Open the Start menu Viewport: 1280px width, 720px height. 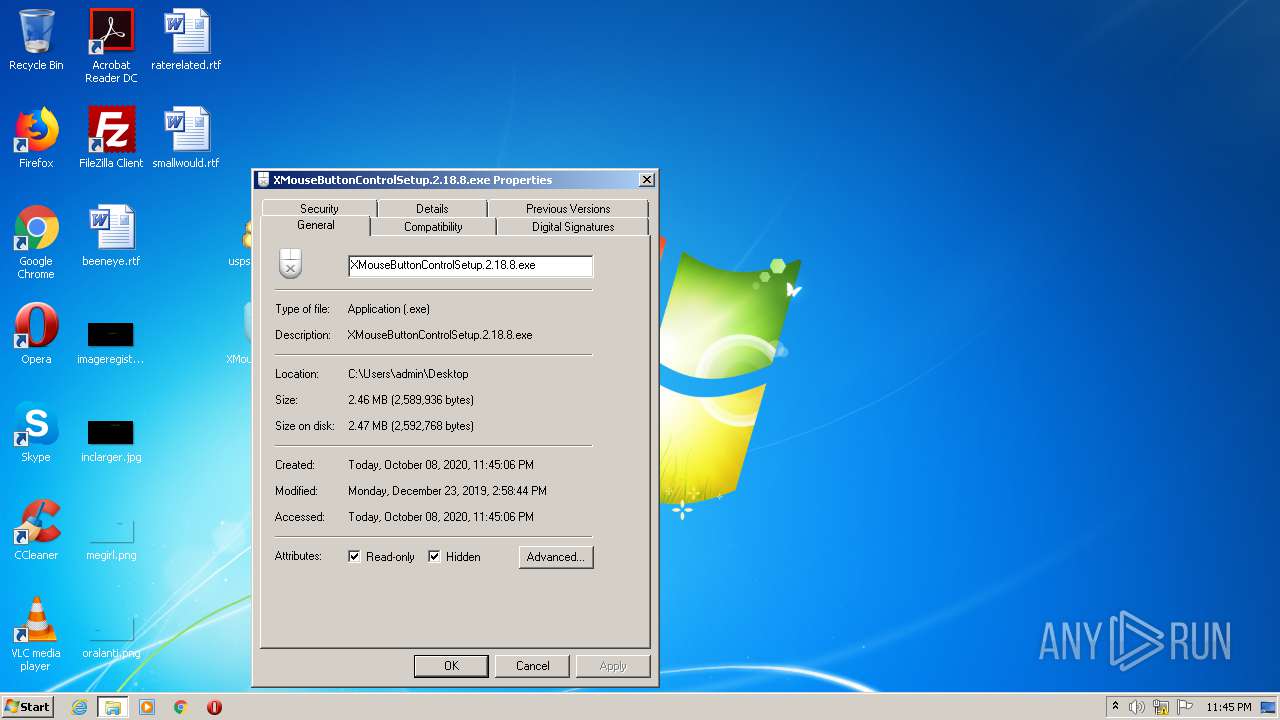point(28,707)
